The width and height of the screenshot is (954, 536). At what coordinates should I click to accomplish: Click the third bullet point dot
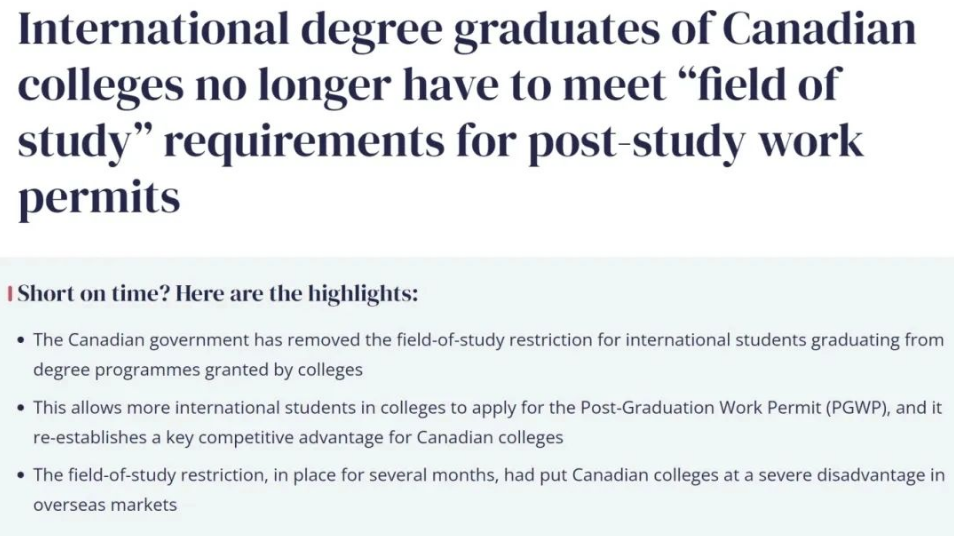(x=21, y=476)
